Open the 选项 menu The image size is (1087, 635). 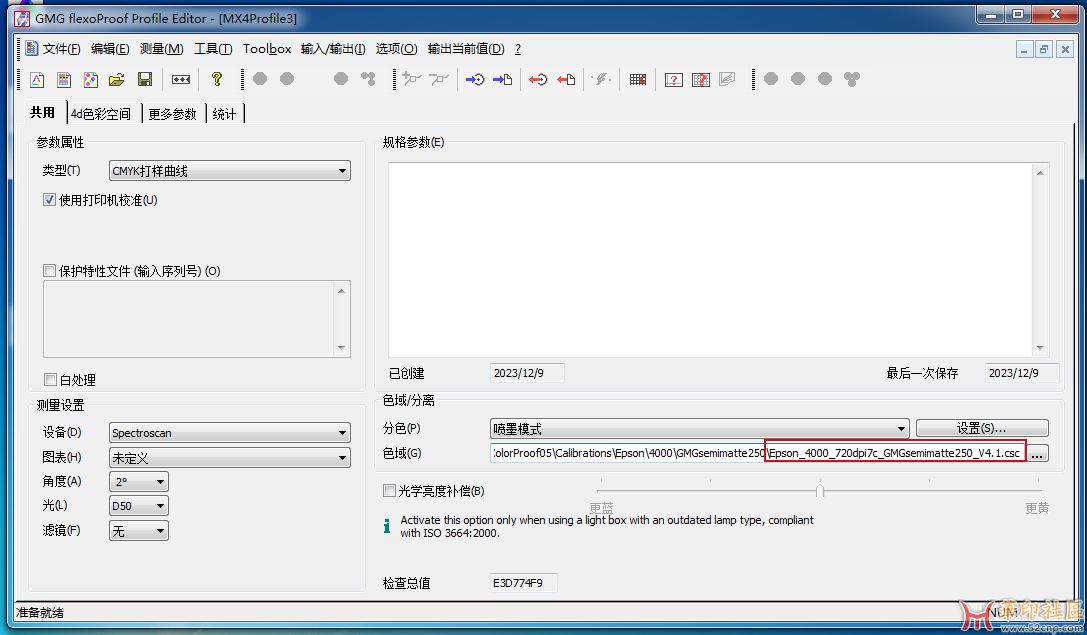pos(397,49)
